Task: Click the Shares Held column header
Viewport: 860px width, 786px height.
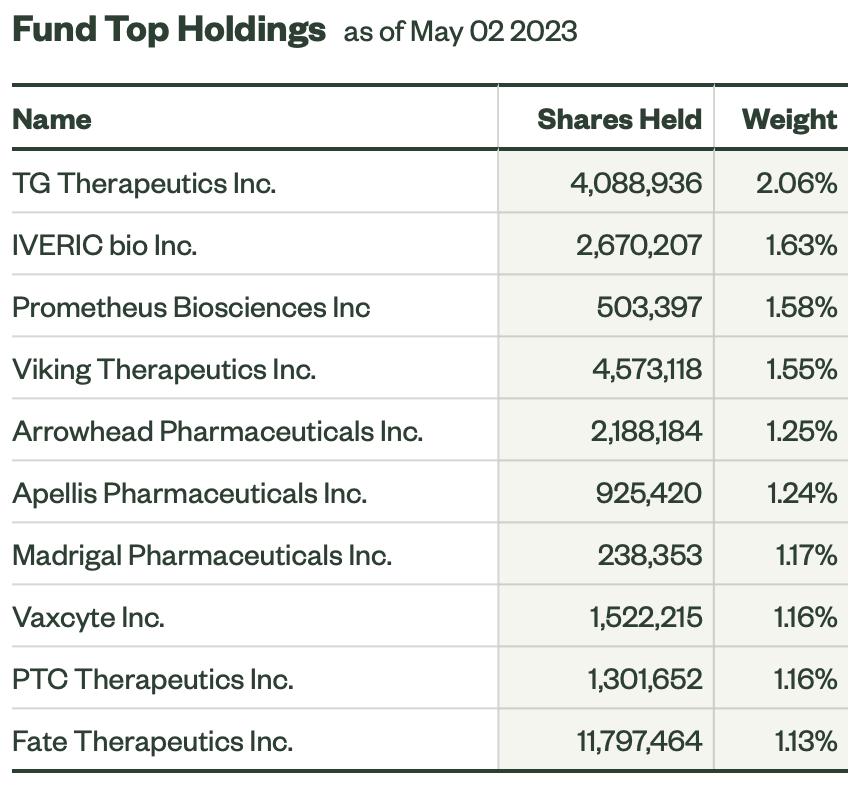Action: click(x=620, y=120)
